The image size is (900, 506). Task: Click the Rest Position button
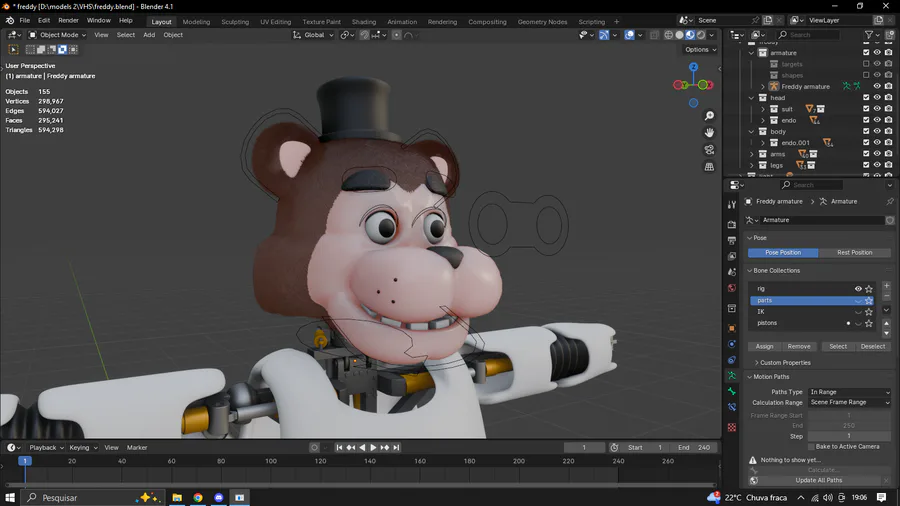[855, 252]
